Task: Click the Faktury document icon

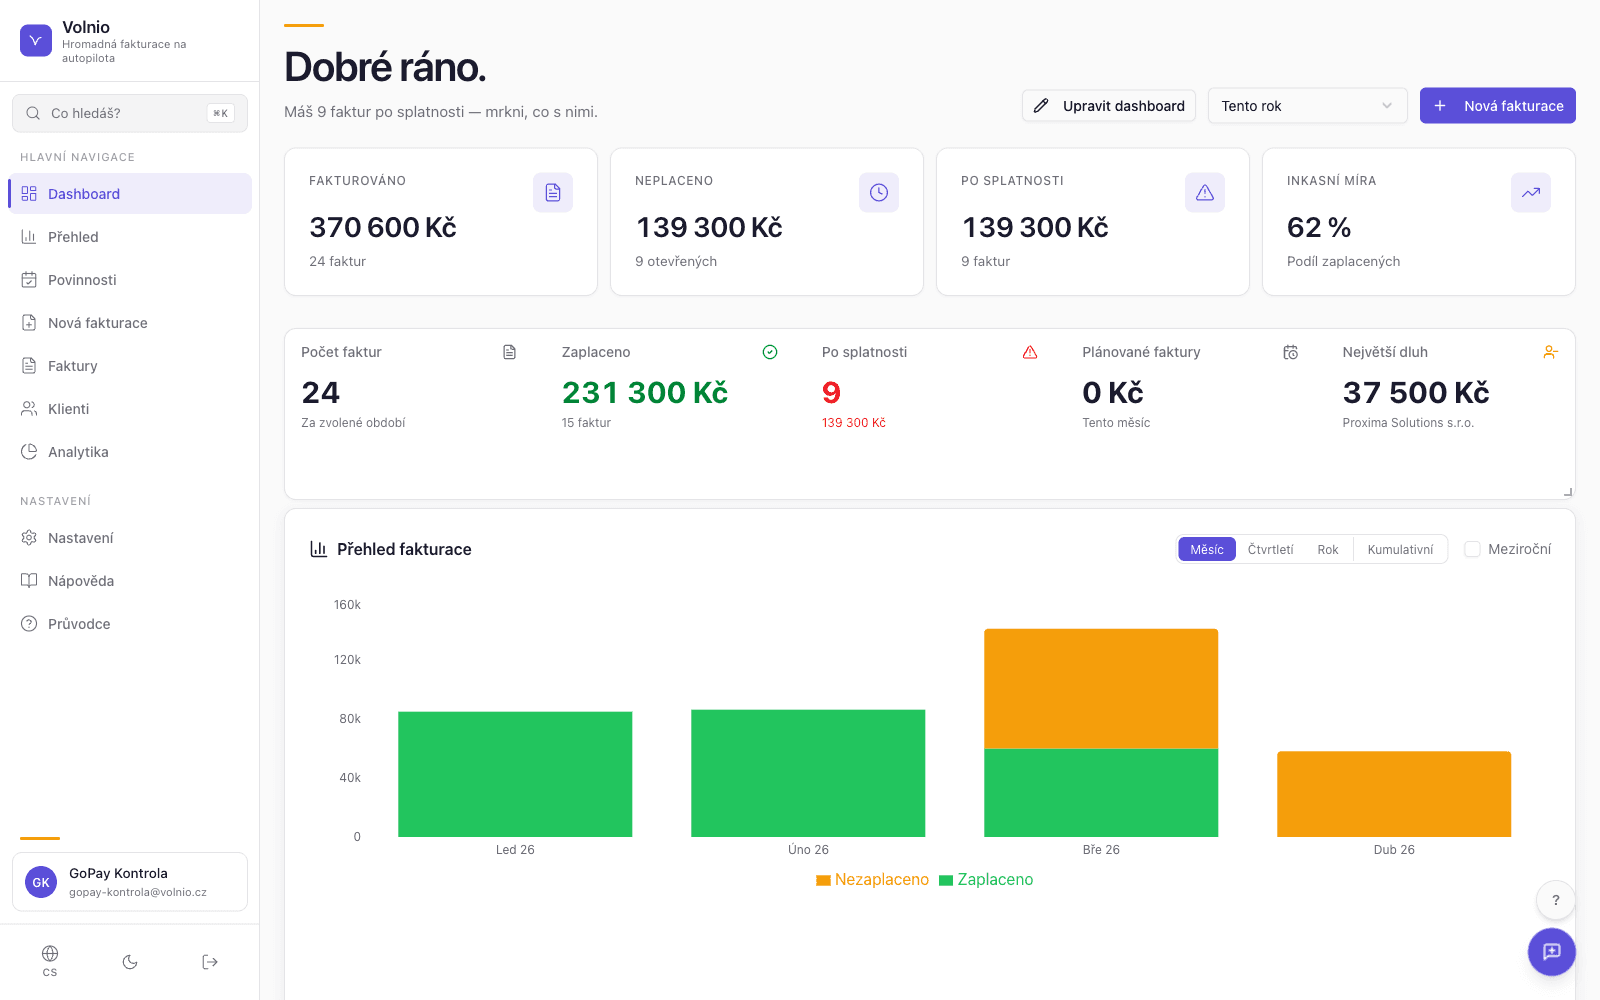Action: tap(29, 366)
